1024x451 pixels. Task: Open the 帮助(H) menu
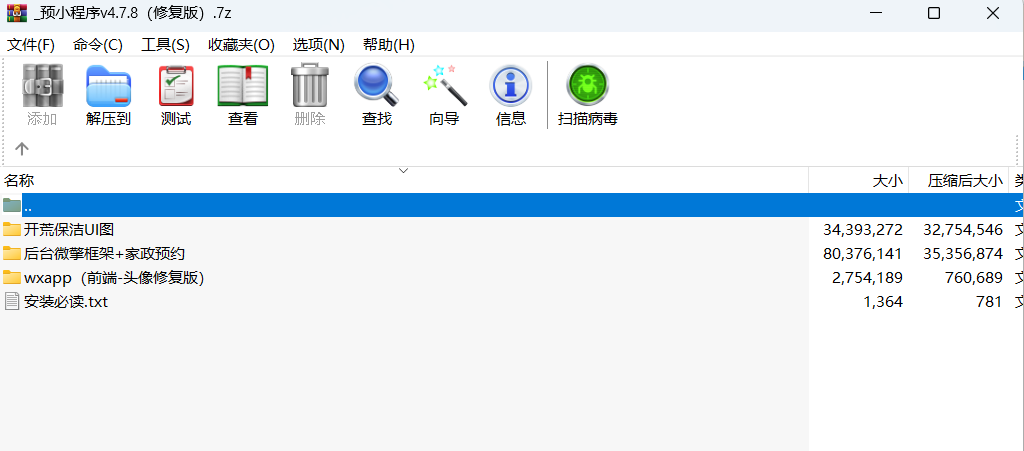coord(389,45)
